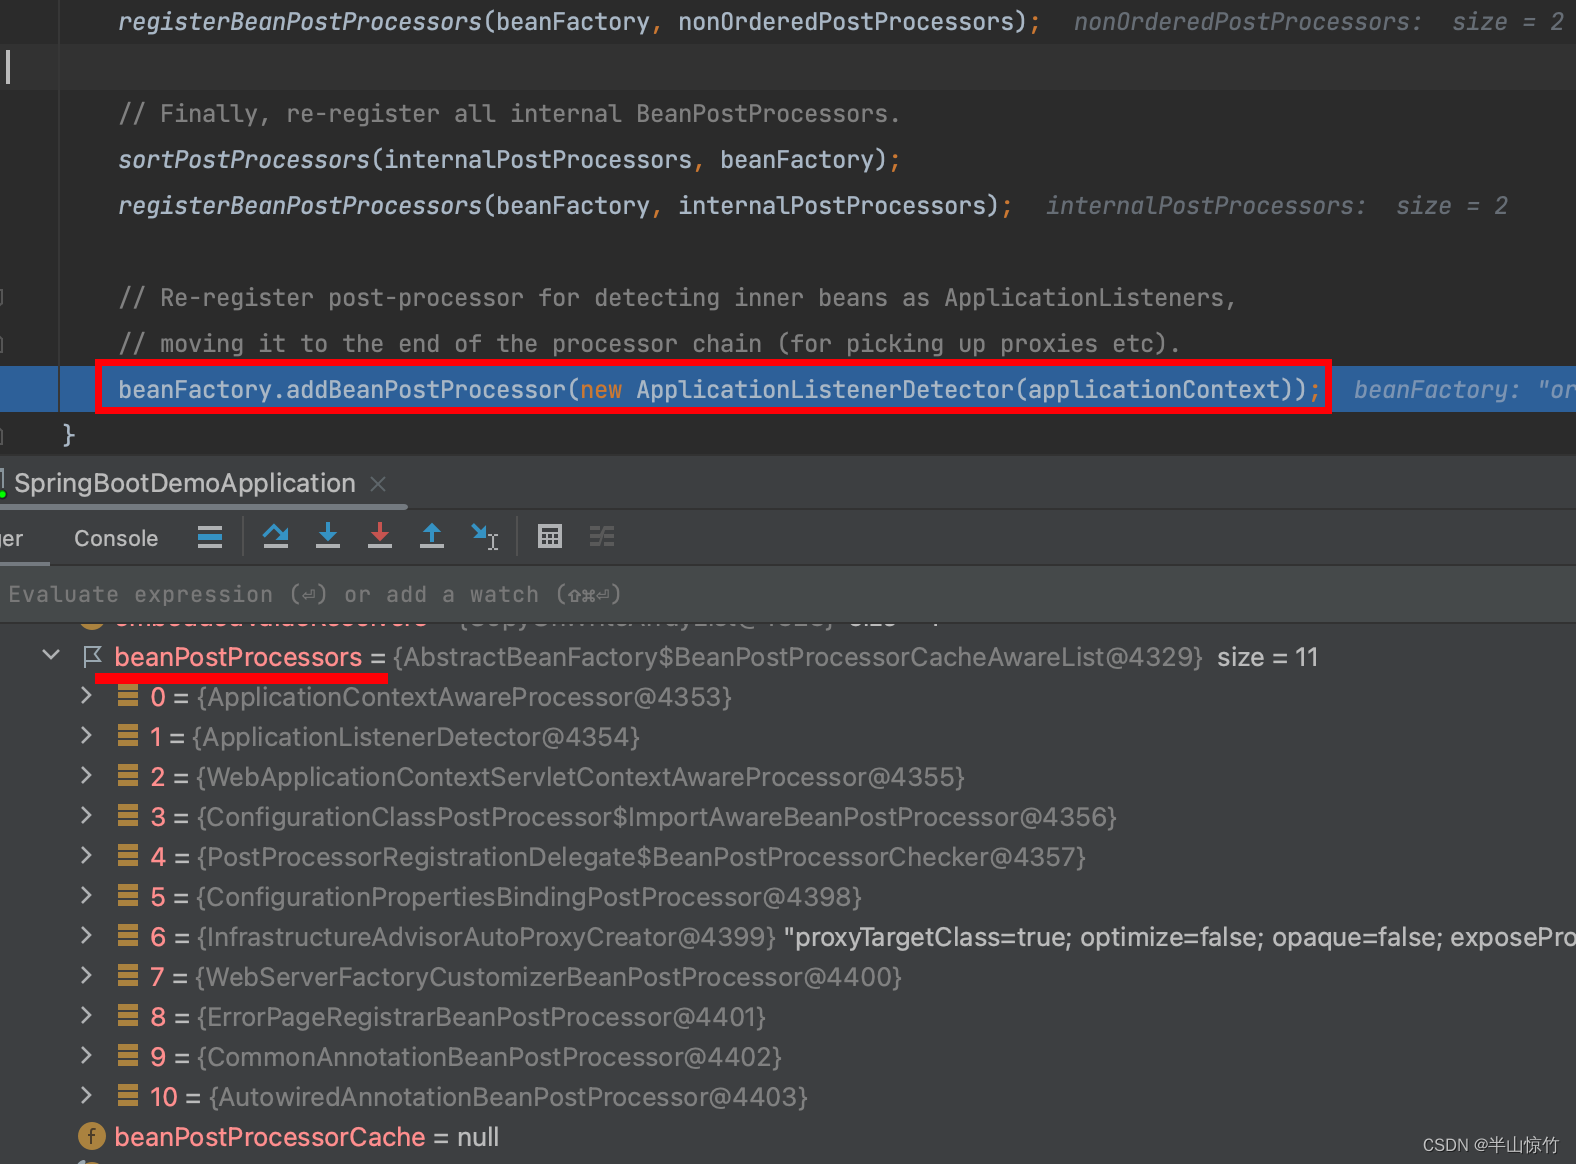Expand element 3 ImportAwareBeanPostProcessor

[87, 816]
